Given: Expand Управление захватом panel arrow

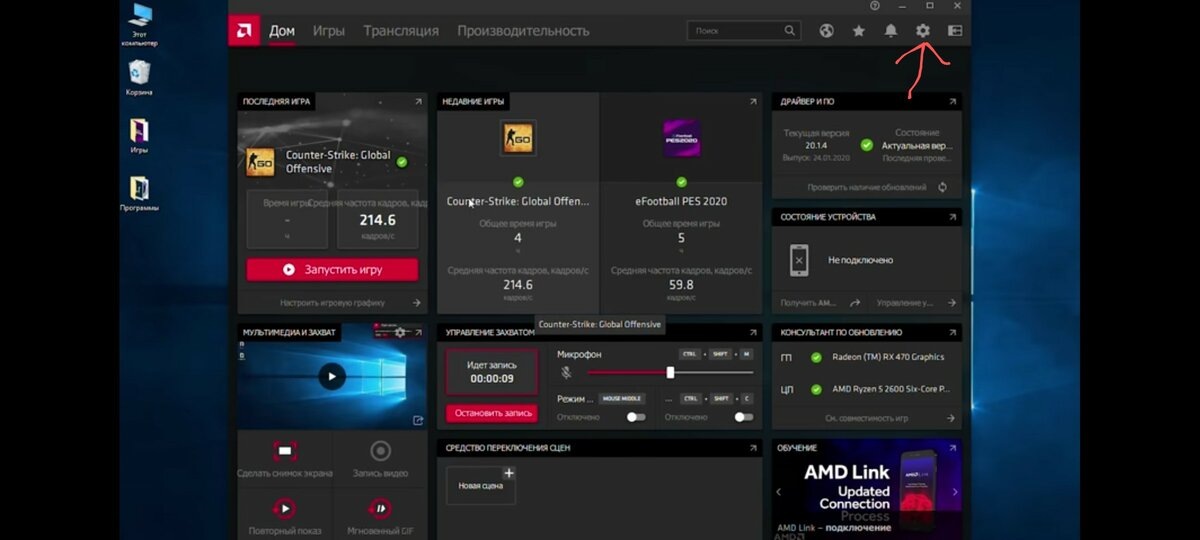Looking at the screenshot, I should click(753, 331).
